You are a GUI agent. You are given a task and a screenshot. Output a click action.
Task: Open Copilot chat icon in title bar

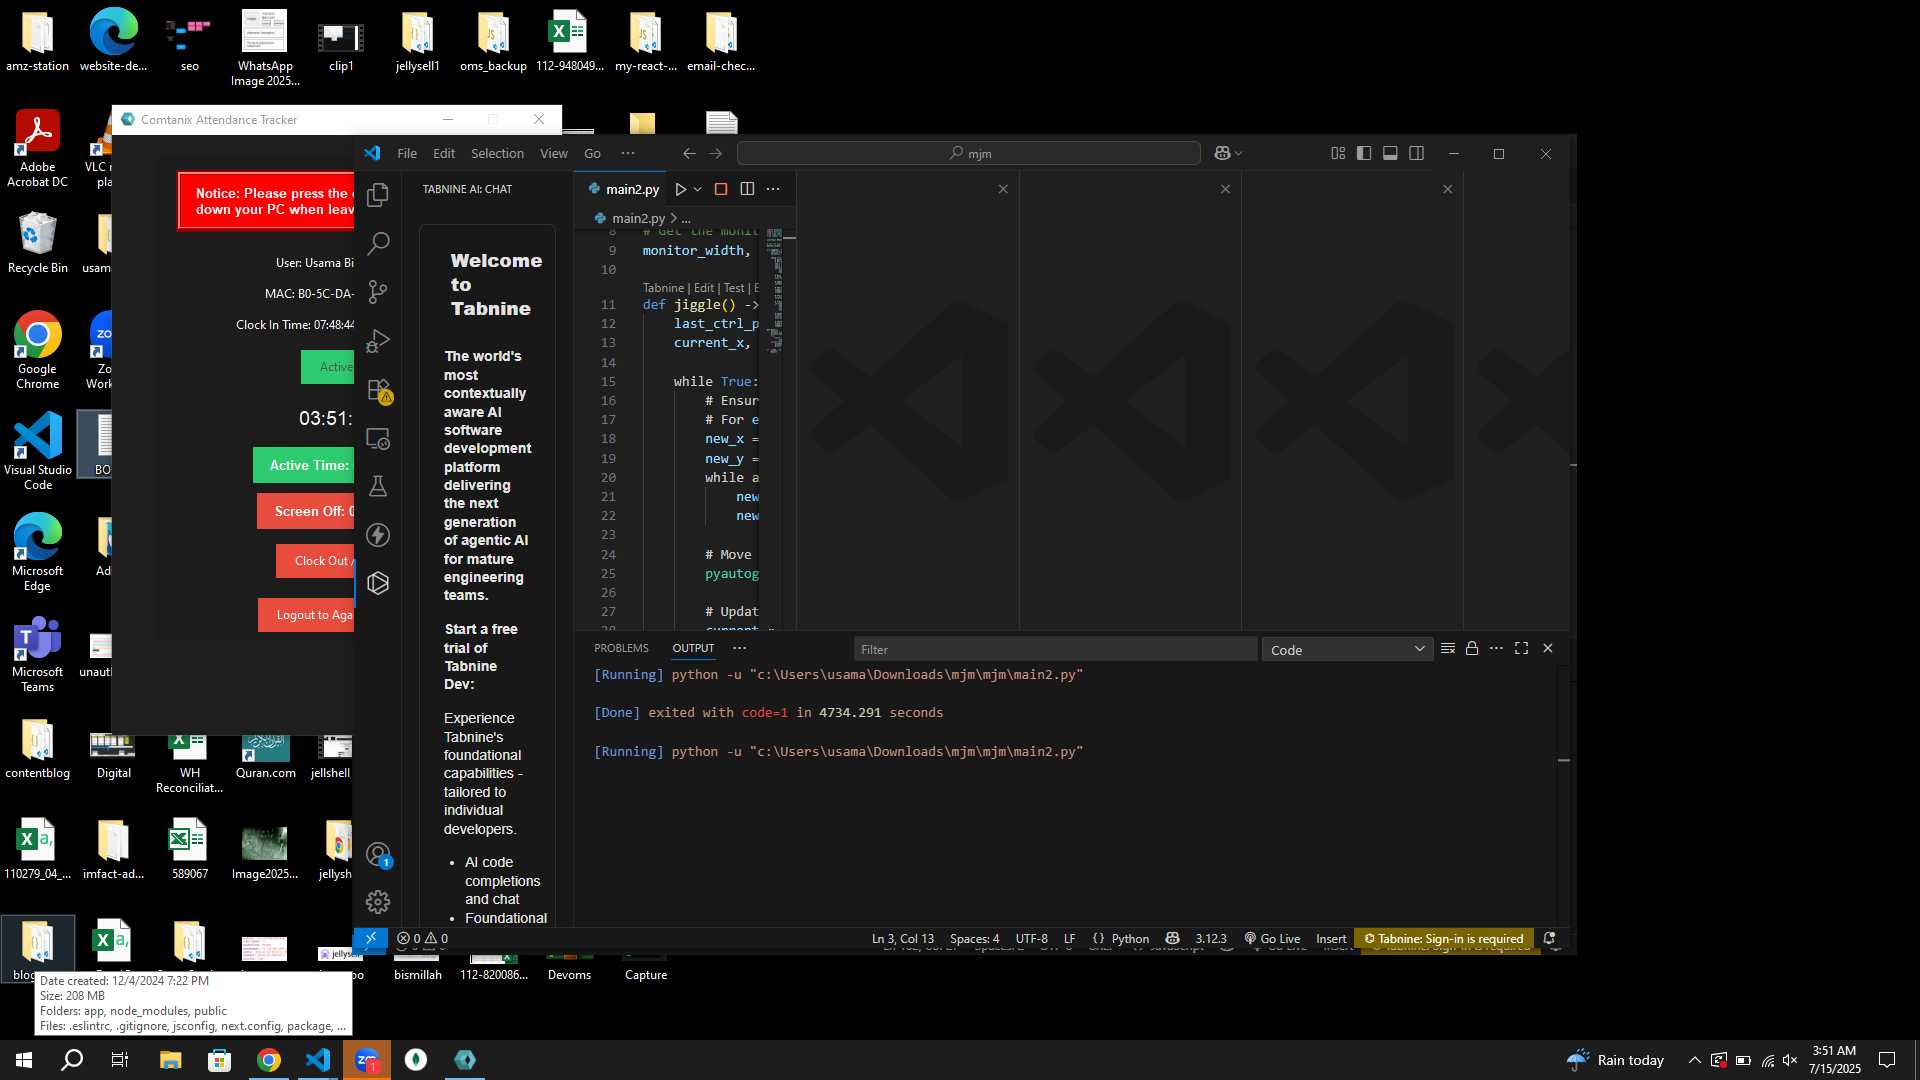click(x=1221, y=153)
